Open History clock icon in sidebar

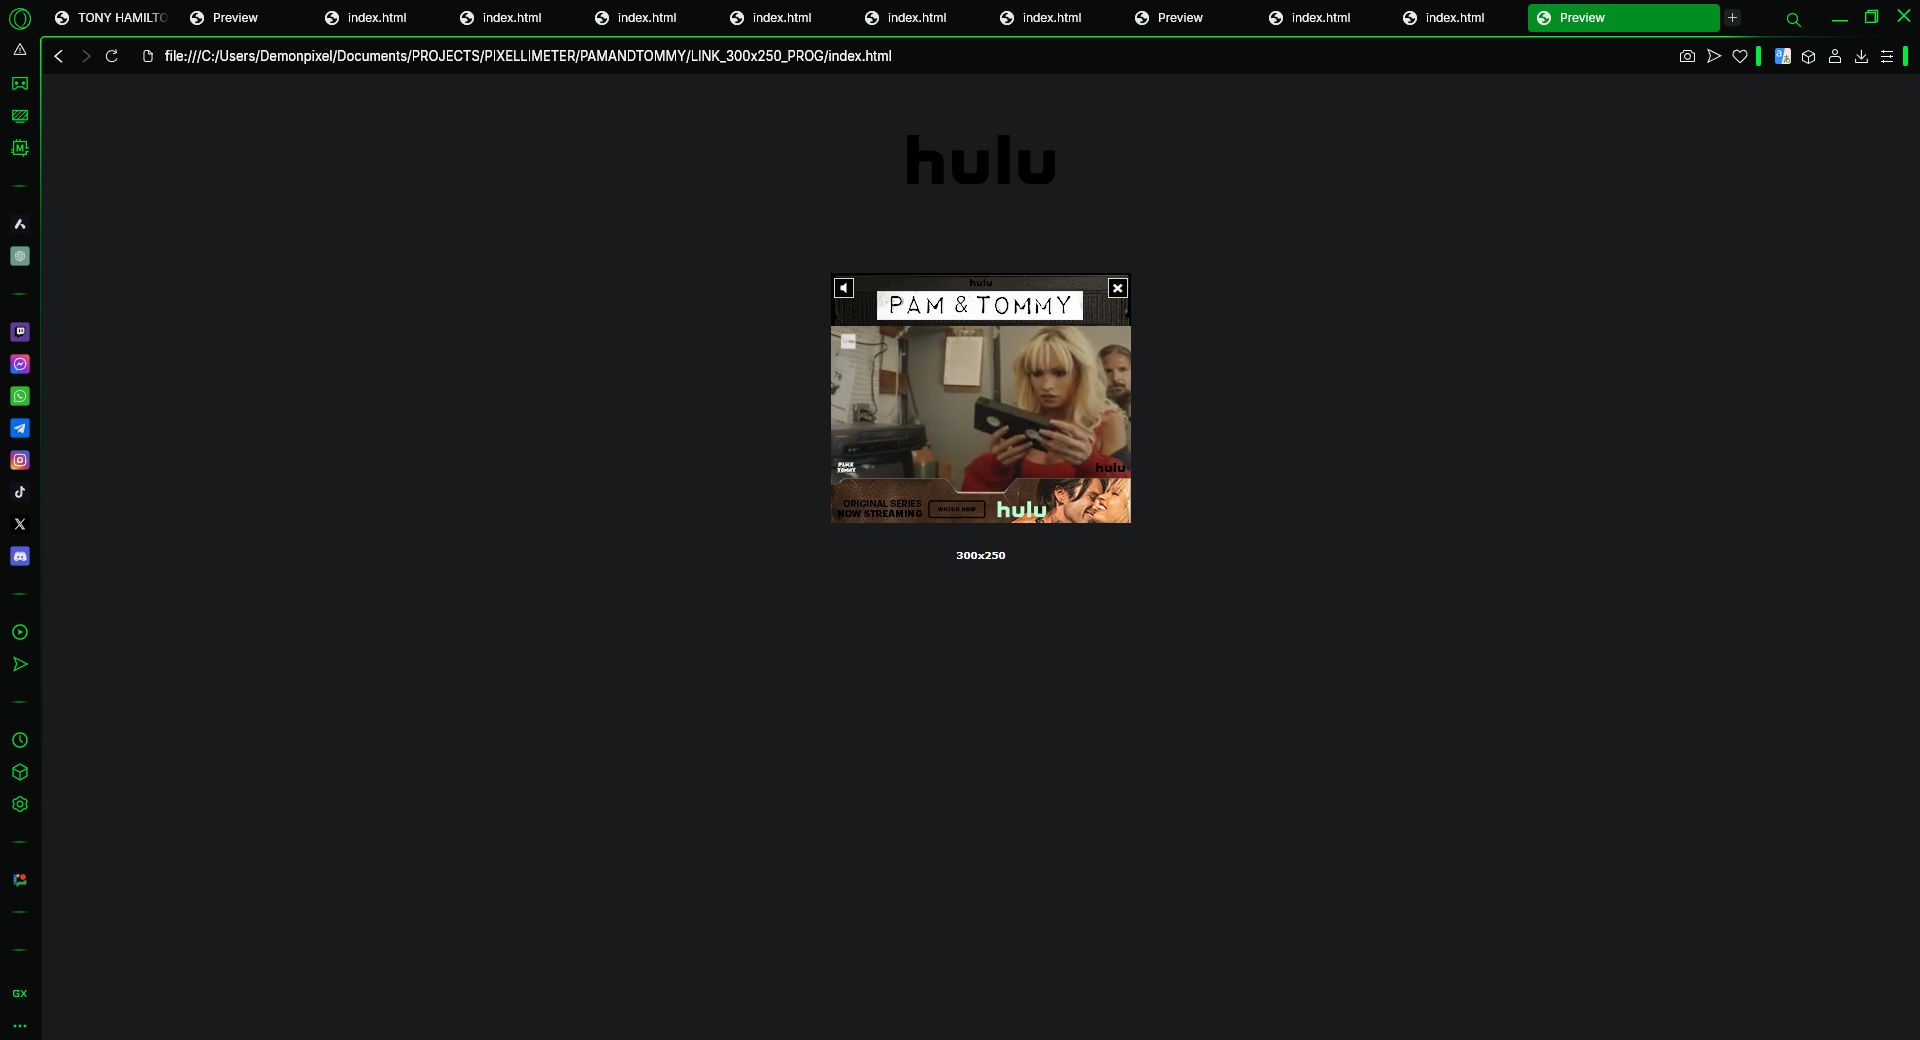coord(20,740)
